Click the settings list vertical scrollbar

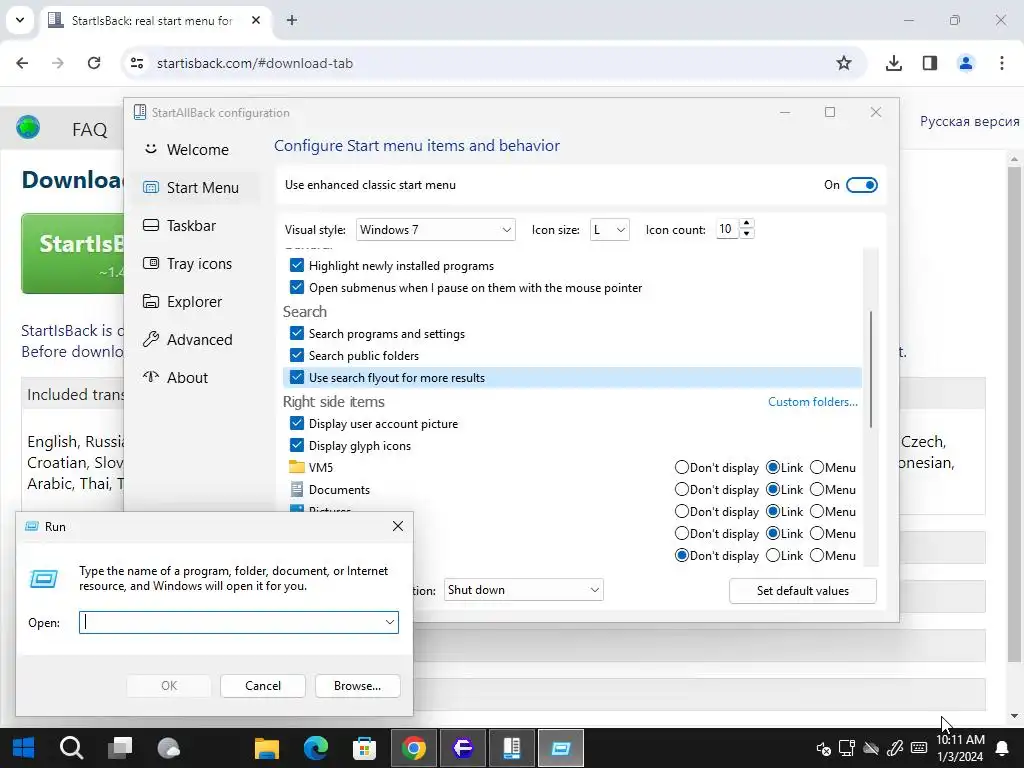point(871,370)
